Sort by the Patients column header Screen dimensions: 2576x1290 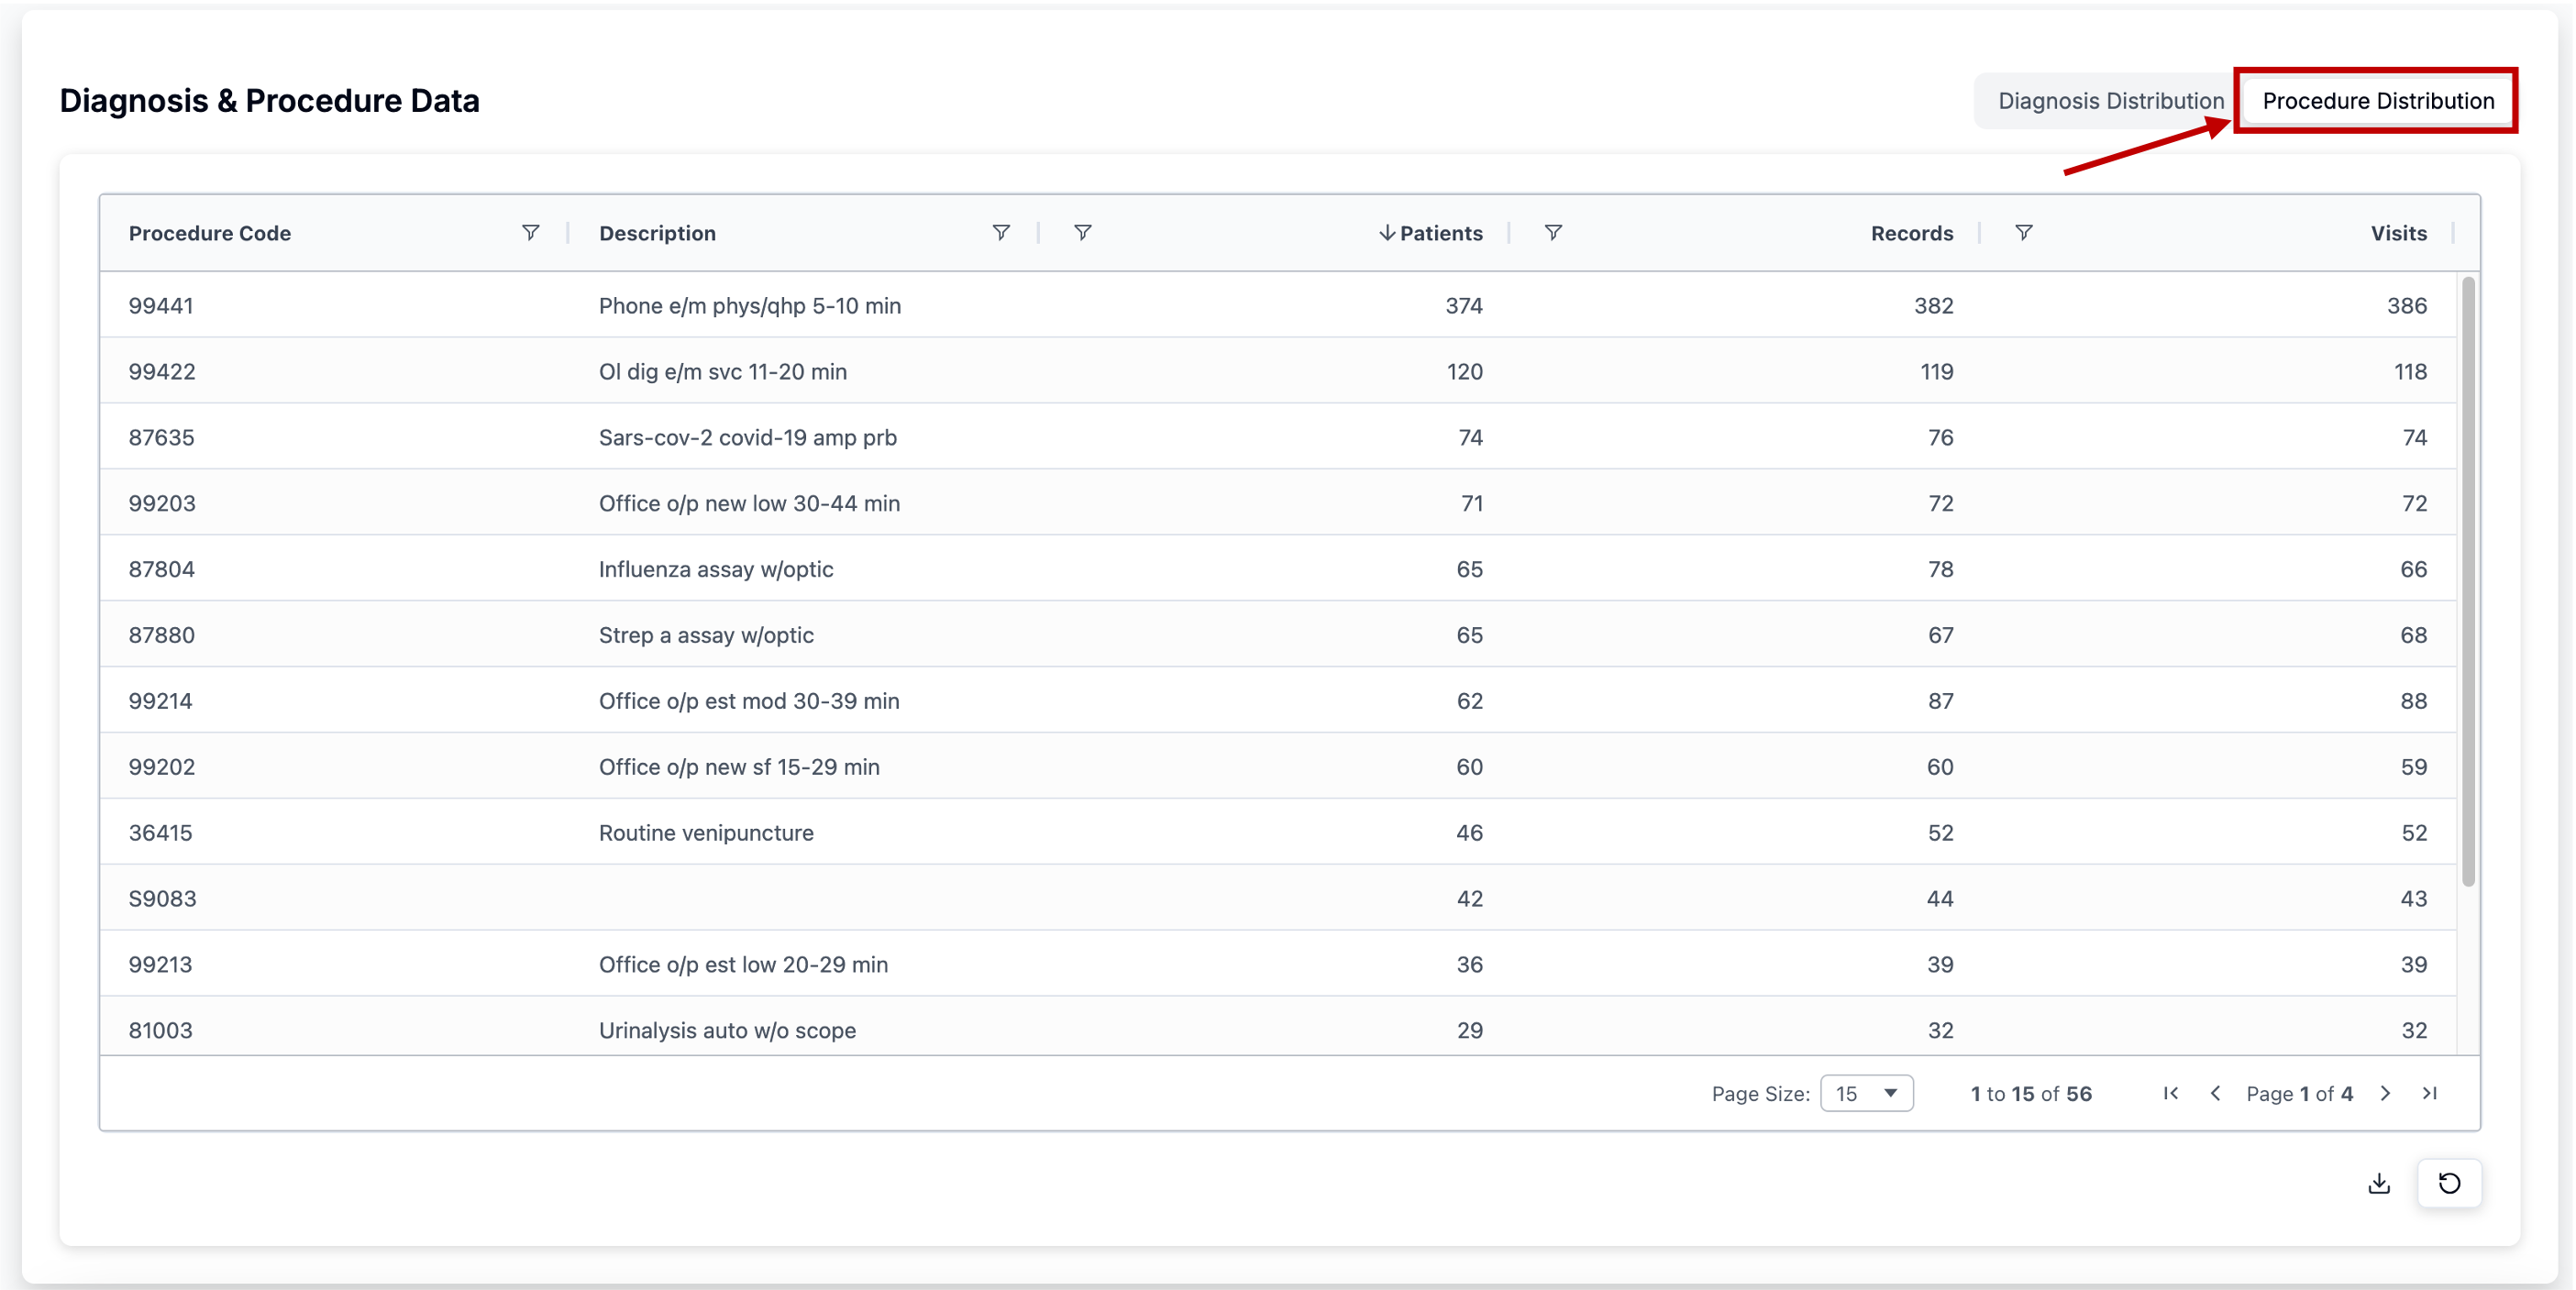1440,233
